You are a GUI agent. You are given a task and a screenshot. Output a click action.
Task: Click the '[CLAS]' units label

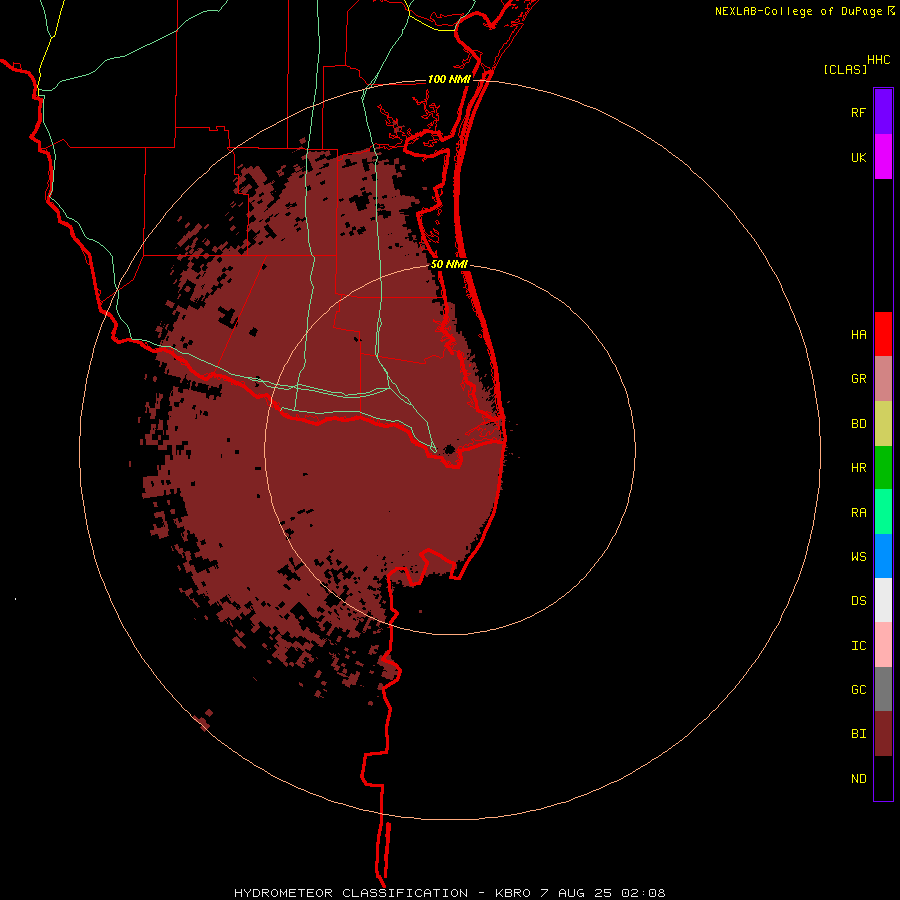pos(844,69)
